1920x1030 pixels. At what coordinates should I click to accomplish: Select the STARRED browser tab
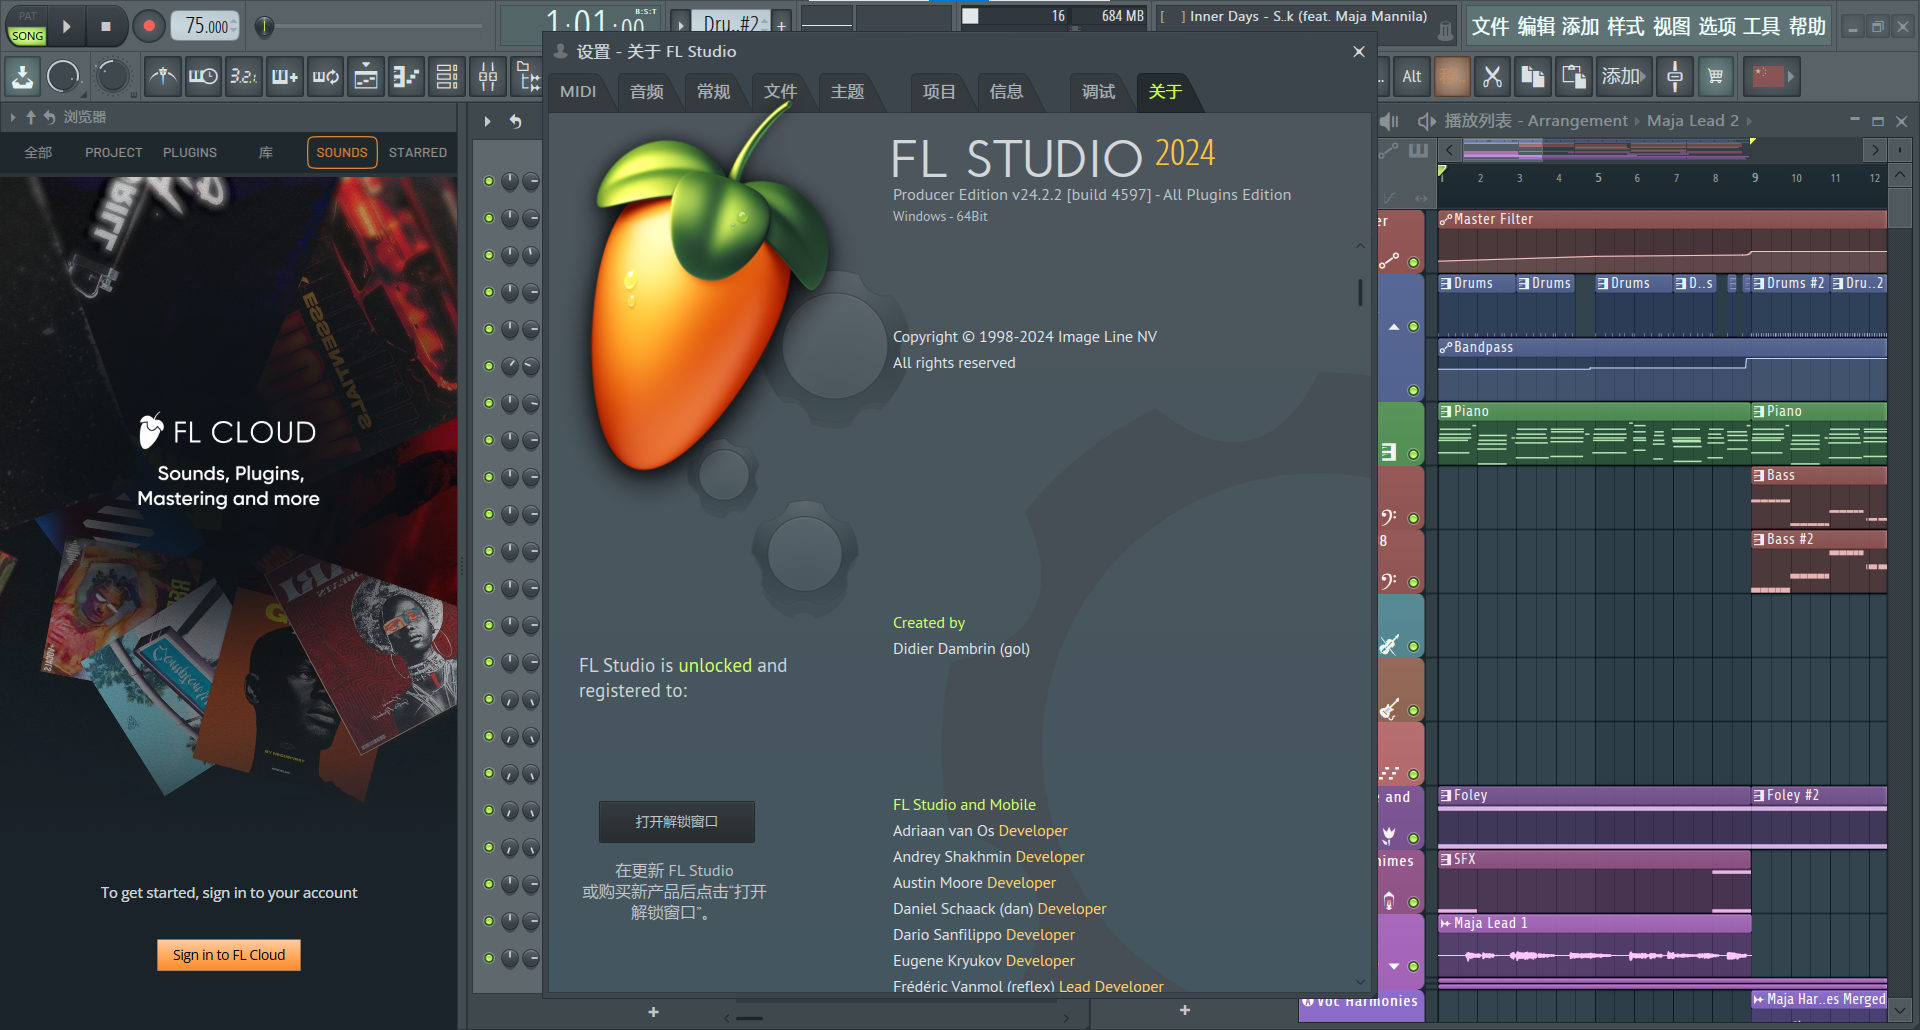tap(418, 153)
